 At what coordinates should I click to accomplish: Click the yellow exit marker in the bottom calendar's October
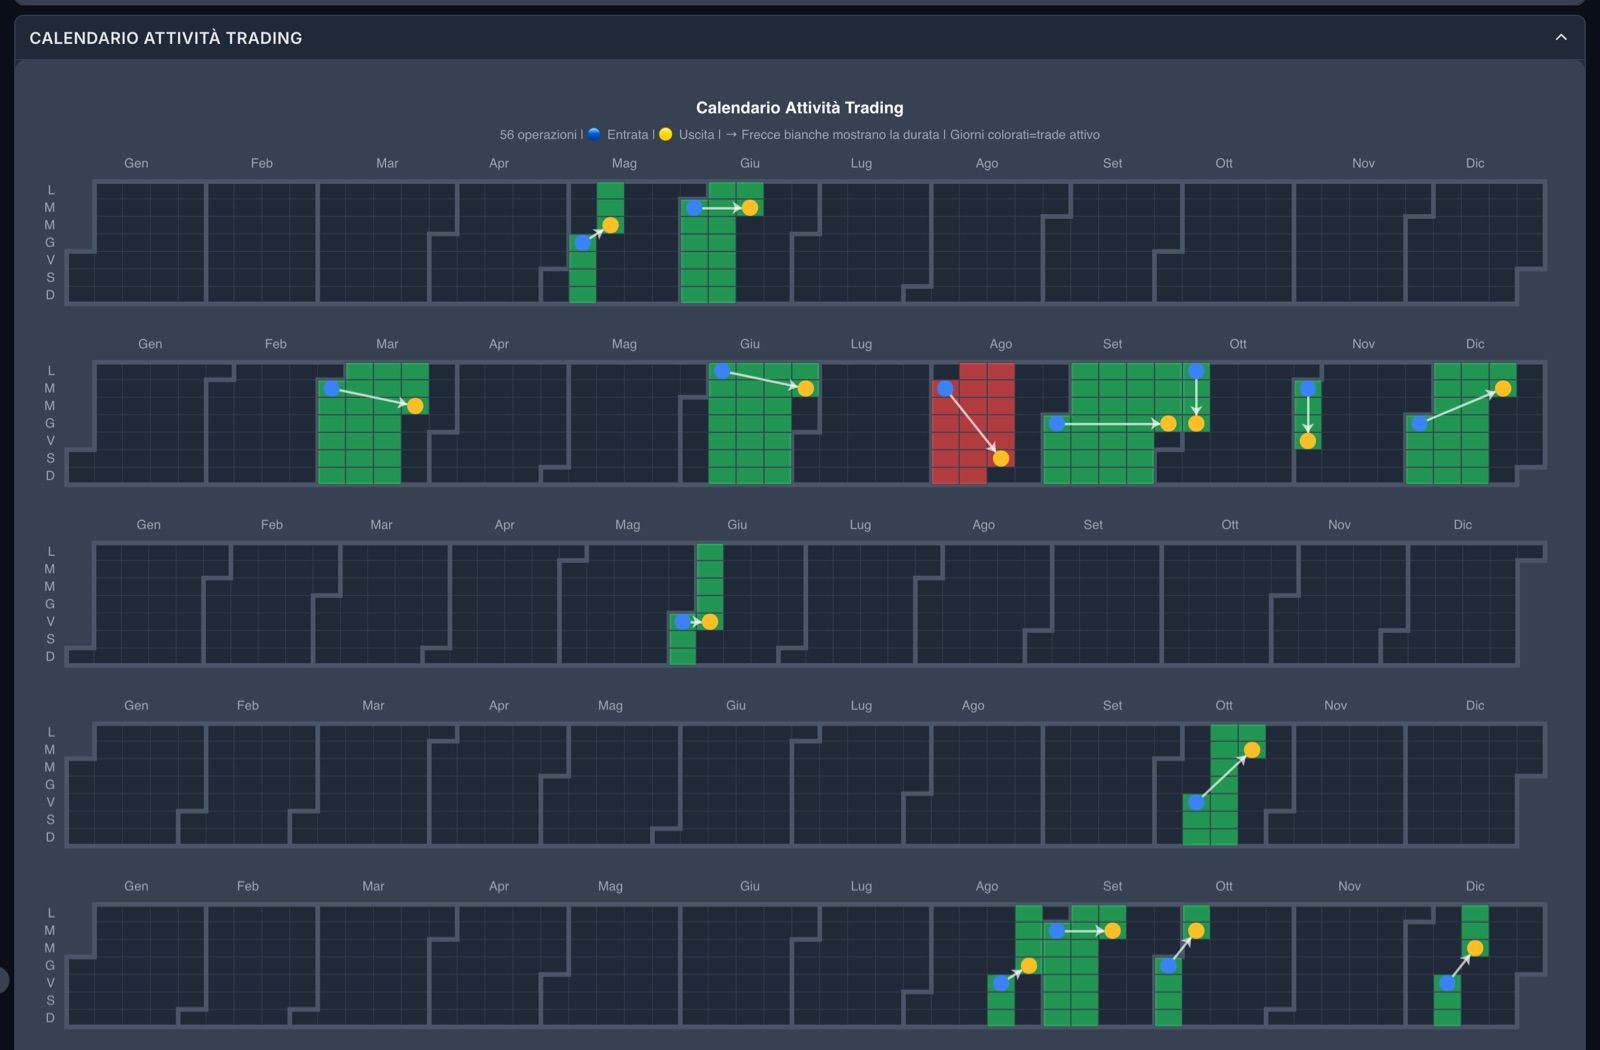tap(1196, 931)
